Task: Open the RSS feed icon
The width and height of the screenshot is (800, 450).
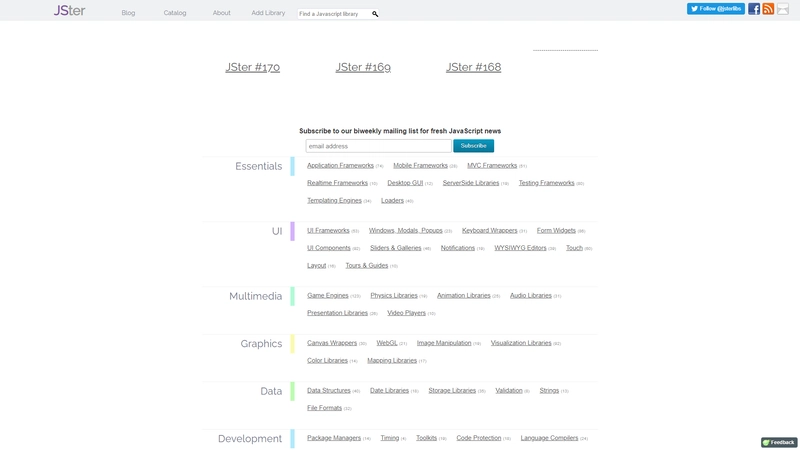Action: 768,9
